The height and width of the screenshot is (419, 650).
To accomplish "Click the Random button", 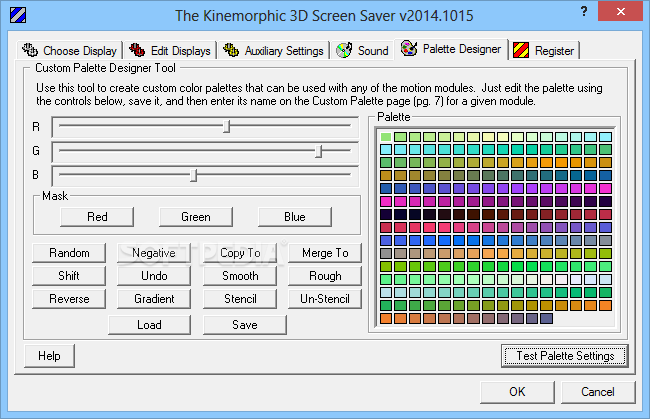I will [x=69, y=253].
